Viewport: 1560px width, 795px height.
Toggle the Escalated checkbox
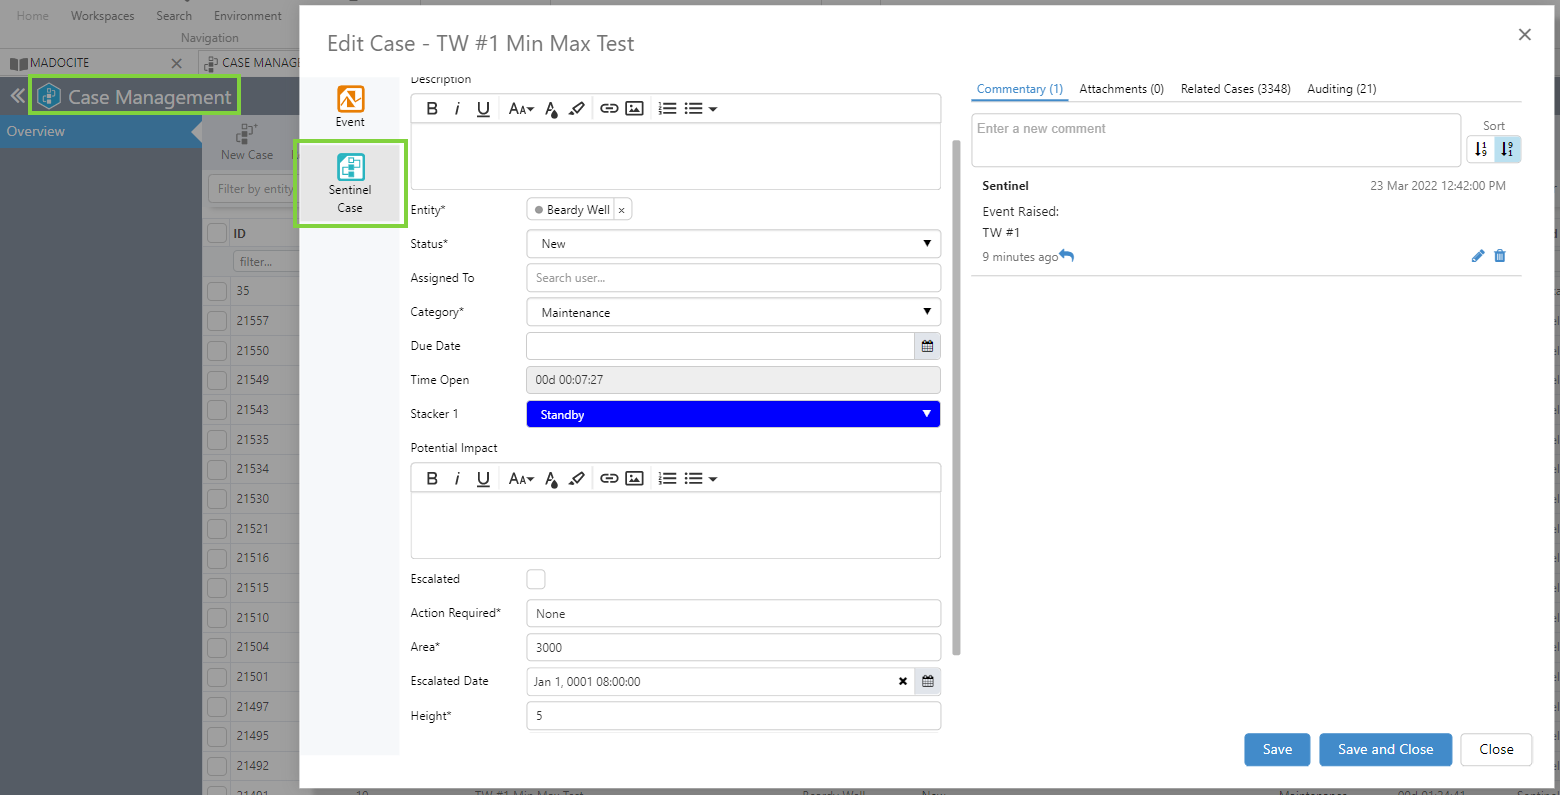[536, 580]
